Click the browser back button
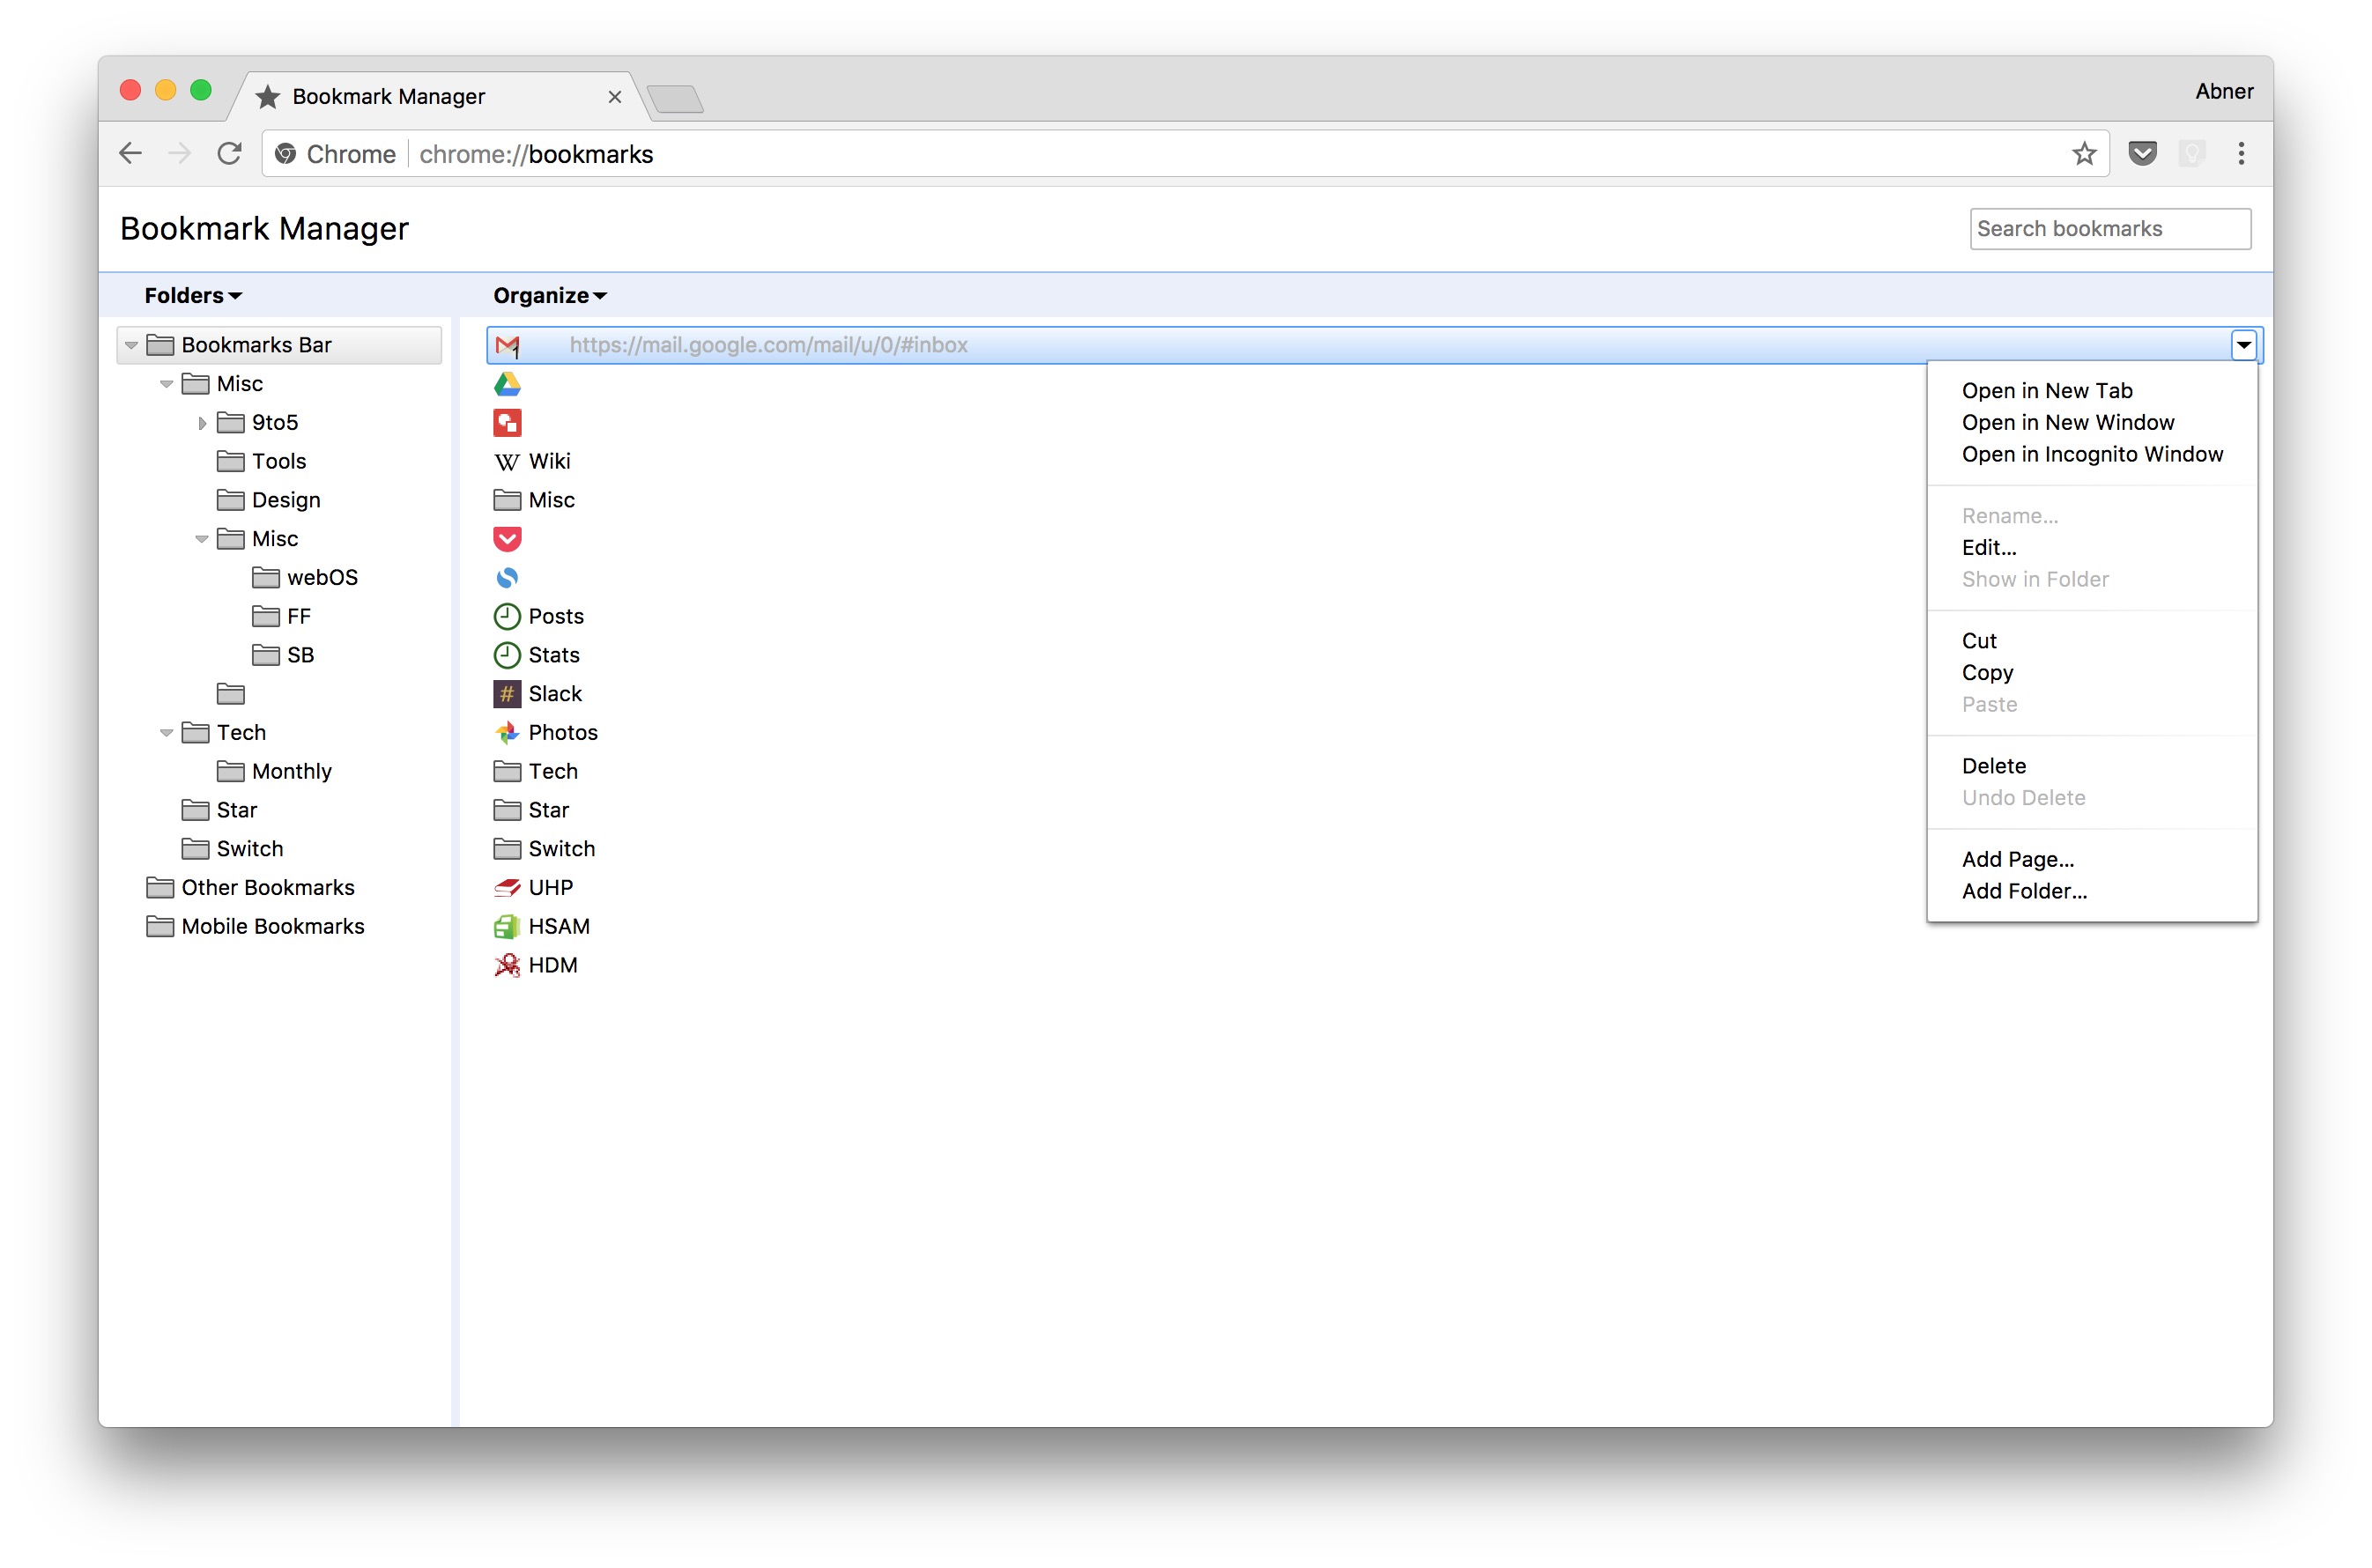 [130, 153]
